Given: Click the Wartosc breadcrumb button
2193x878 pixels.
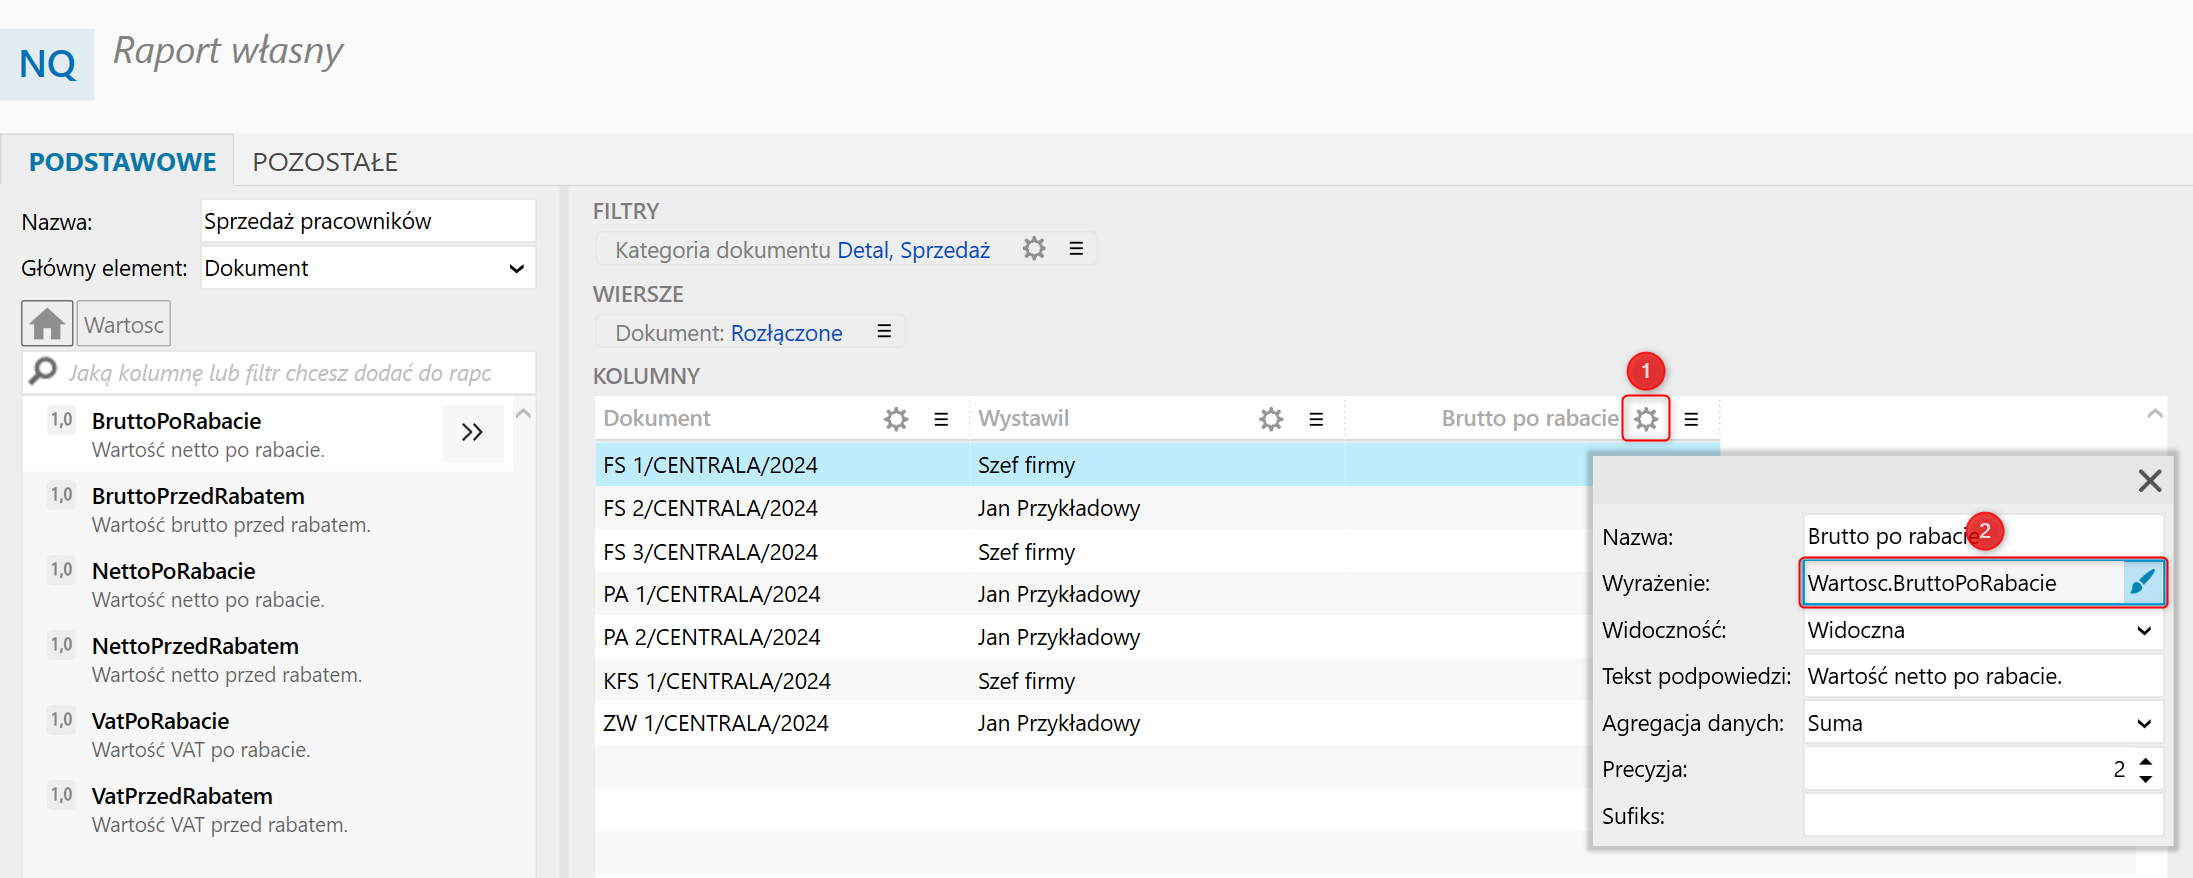Looking at the screenshot, I should (x=124, y=325).
